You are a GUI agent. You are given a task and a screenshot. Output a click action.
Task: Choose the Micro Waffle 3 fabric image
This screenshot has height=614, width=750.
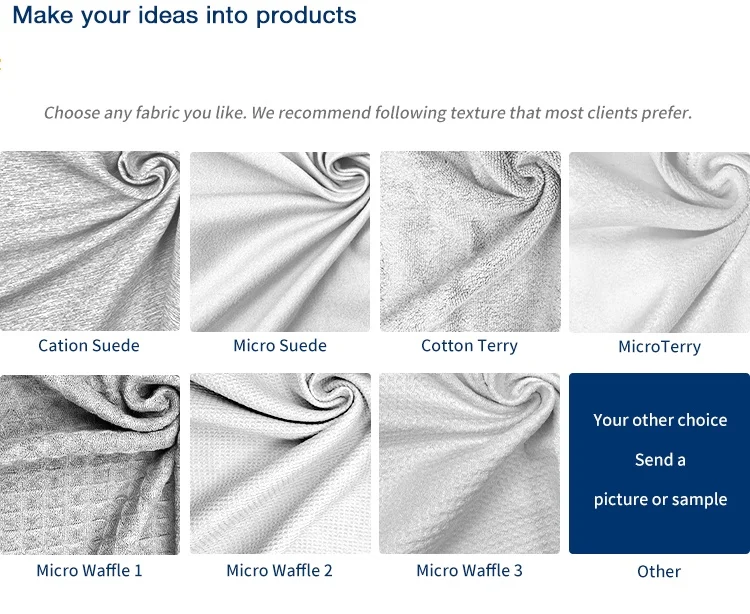(x=470, y=464)
